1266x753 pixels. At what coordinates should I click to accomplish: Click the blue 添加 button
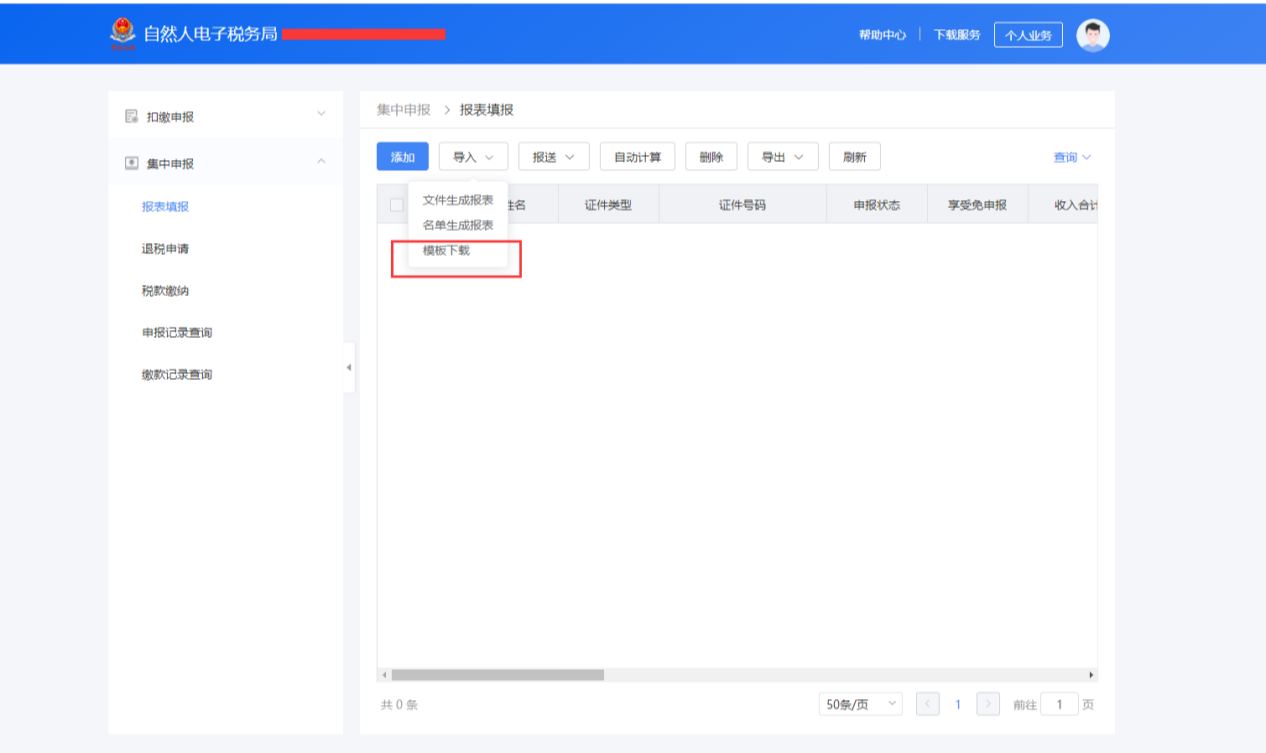402,157
